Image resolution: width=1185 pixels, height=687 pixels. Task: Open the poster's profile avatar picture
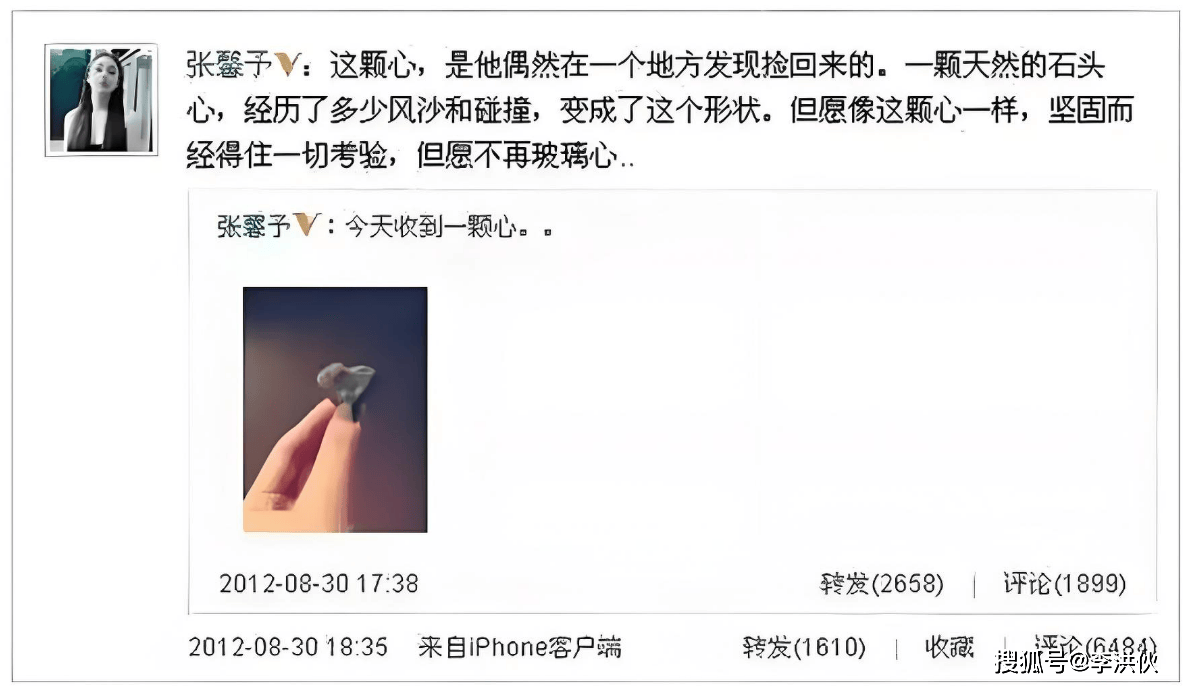click(101, 99)
